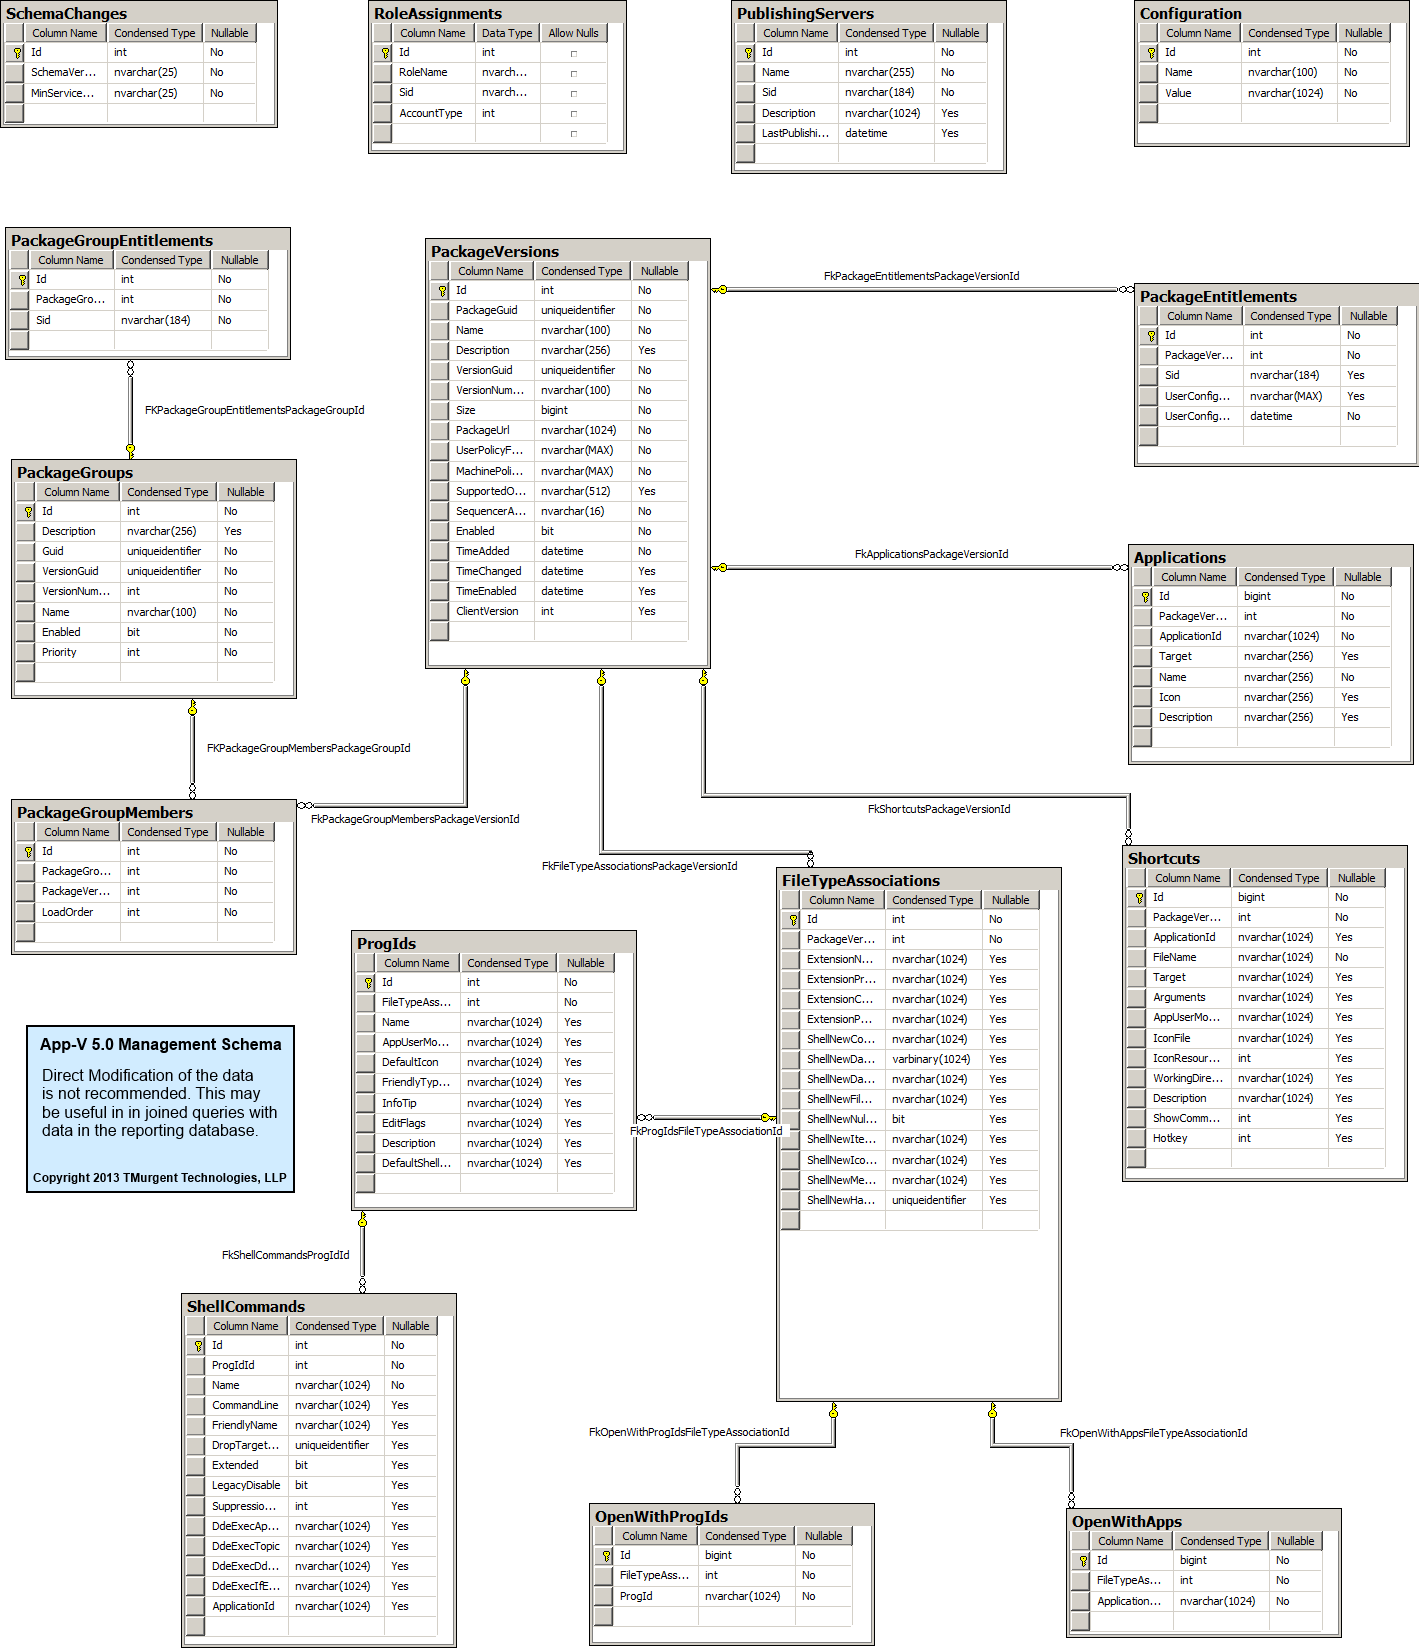Click the primary key icon in OpenWithApps table

pos(1083,1561)
